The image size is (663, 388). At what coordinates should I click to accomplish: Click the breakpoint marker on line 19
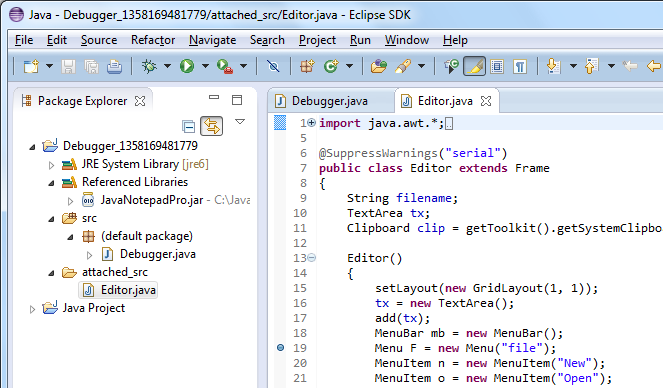tap(280, 348)
